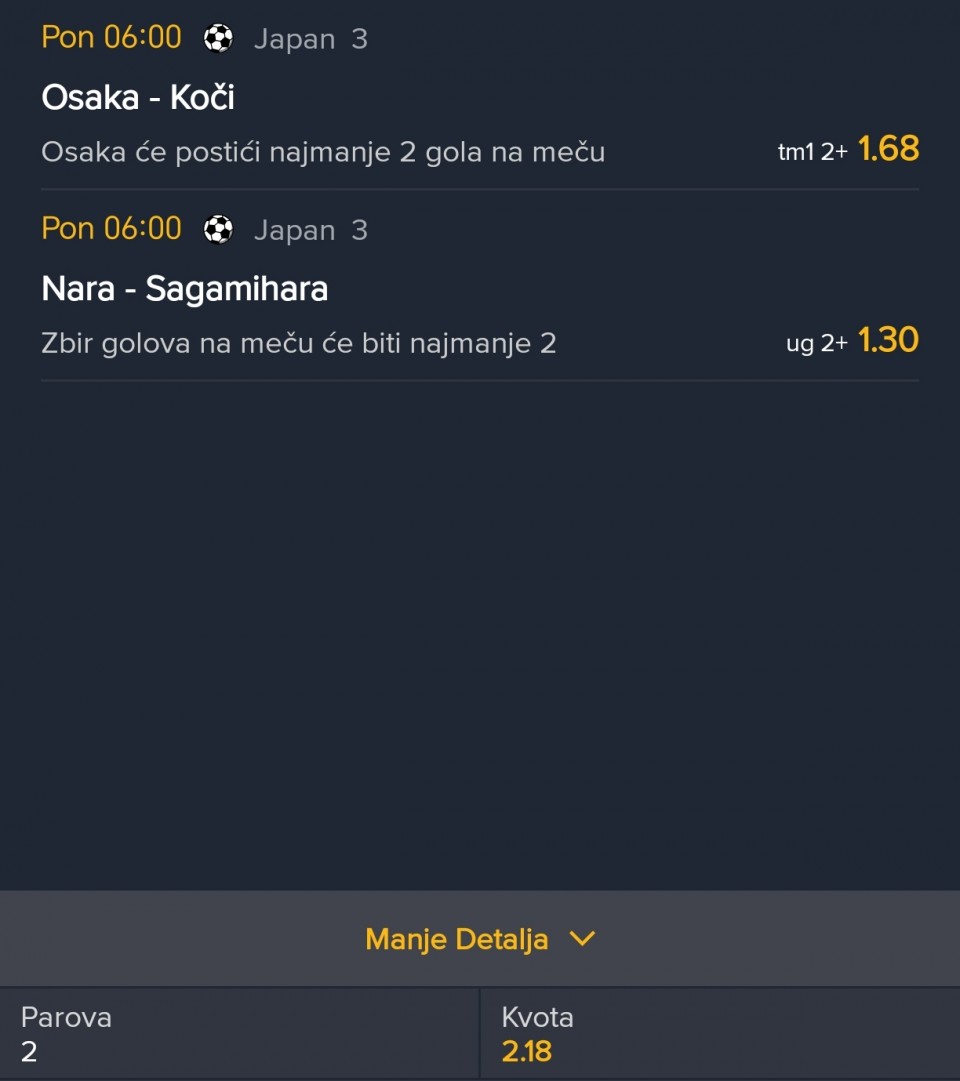Click the soccer ball icon beside Nara match
The height and width of the screenshot is (1081, 960).
[x=218, y=230]
